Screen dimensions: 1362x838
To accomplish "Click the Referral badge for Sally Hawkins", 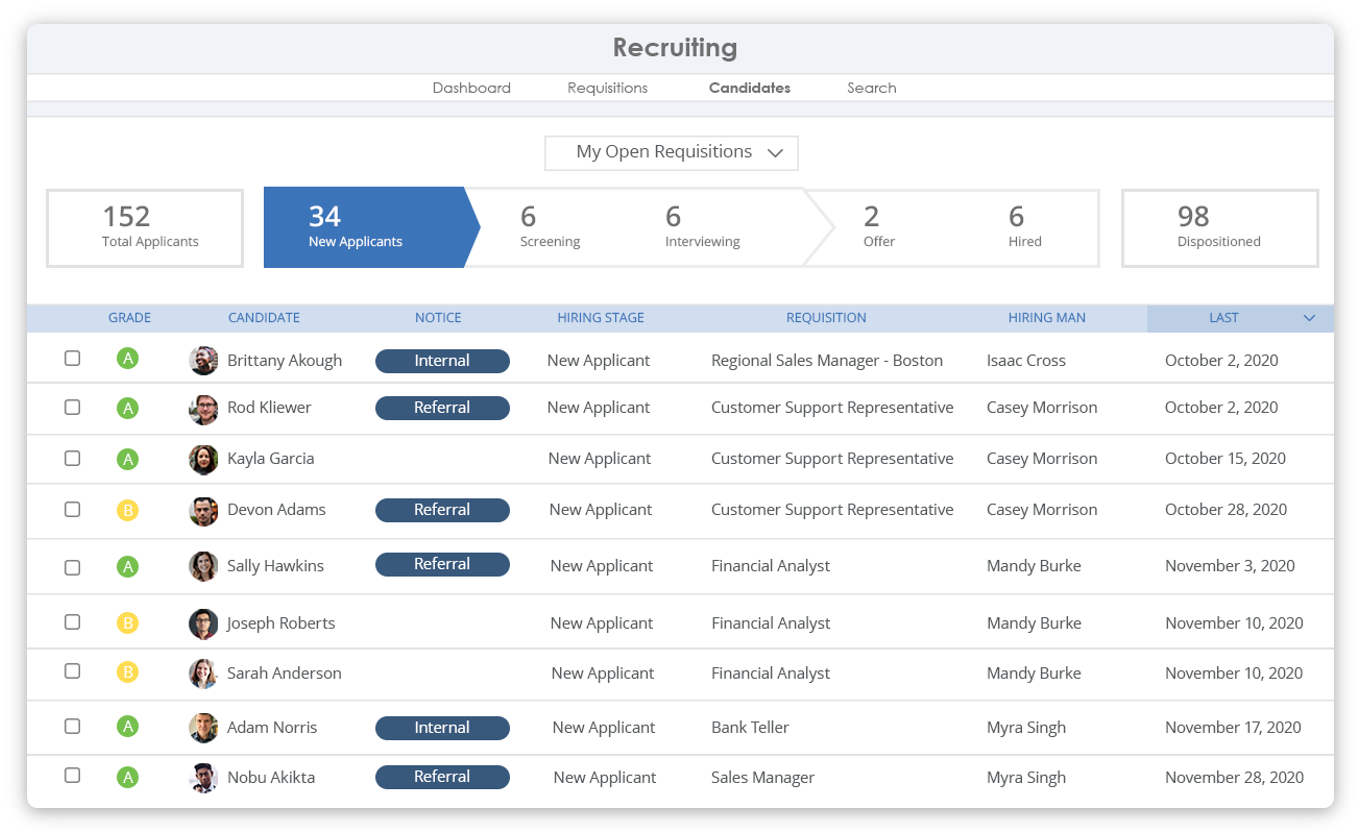I will (442, 564).
